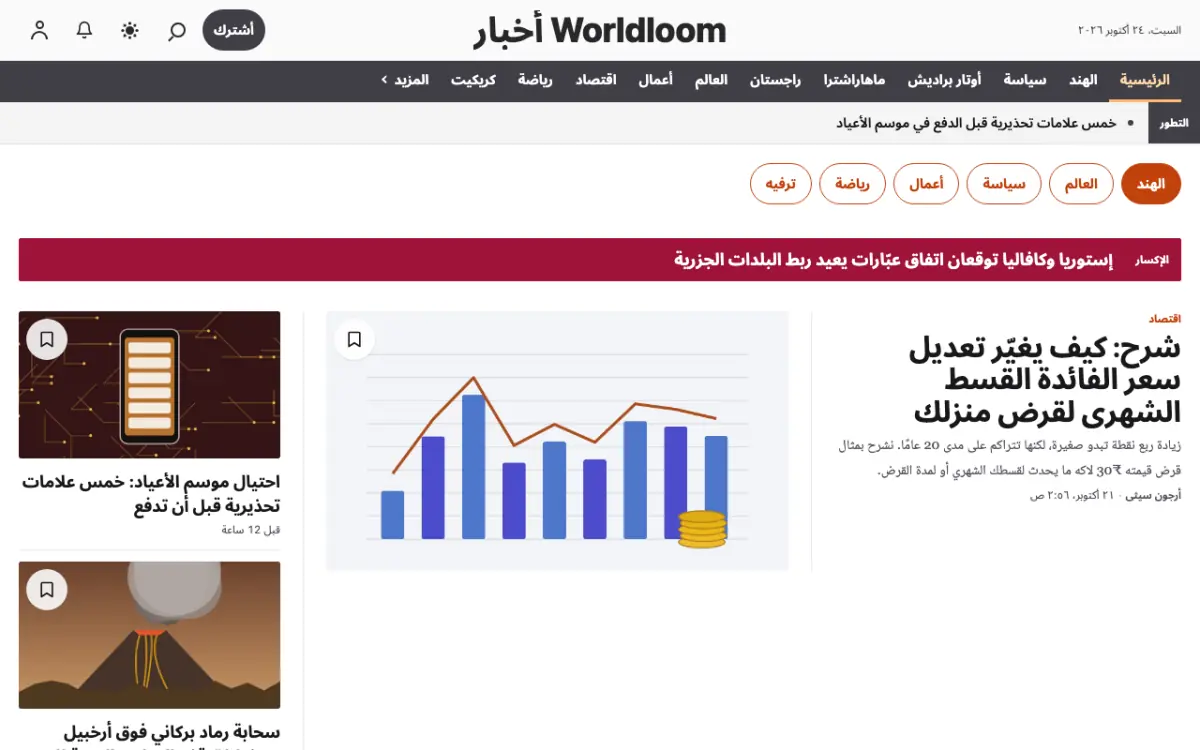The height and width of the screenshot is (750, 1200).
Task: Click author name أرجون سيتي
Action: point(1153,496)
